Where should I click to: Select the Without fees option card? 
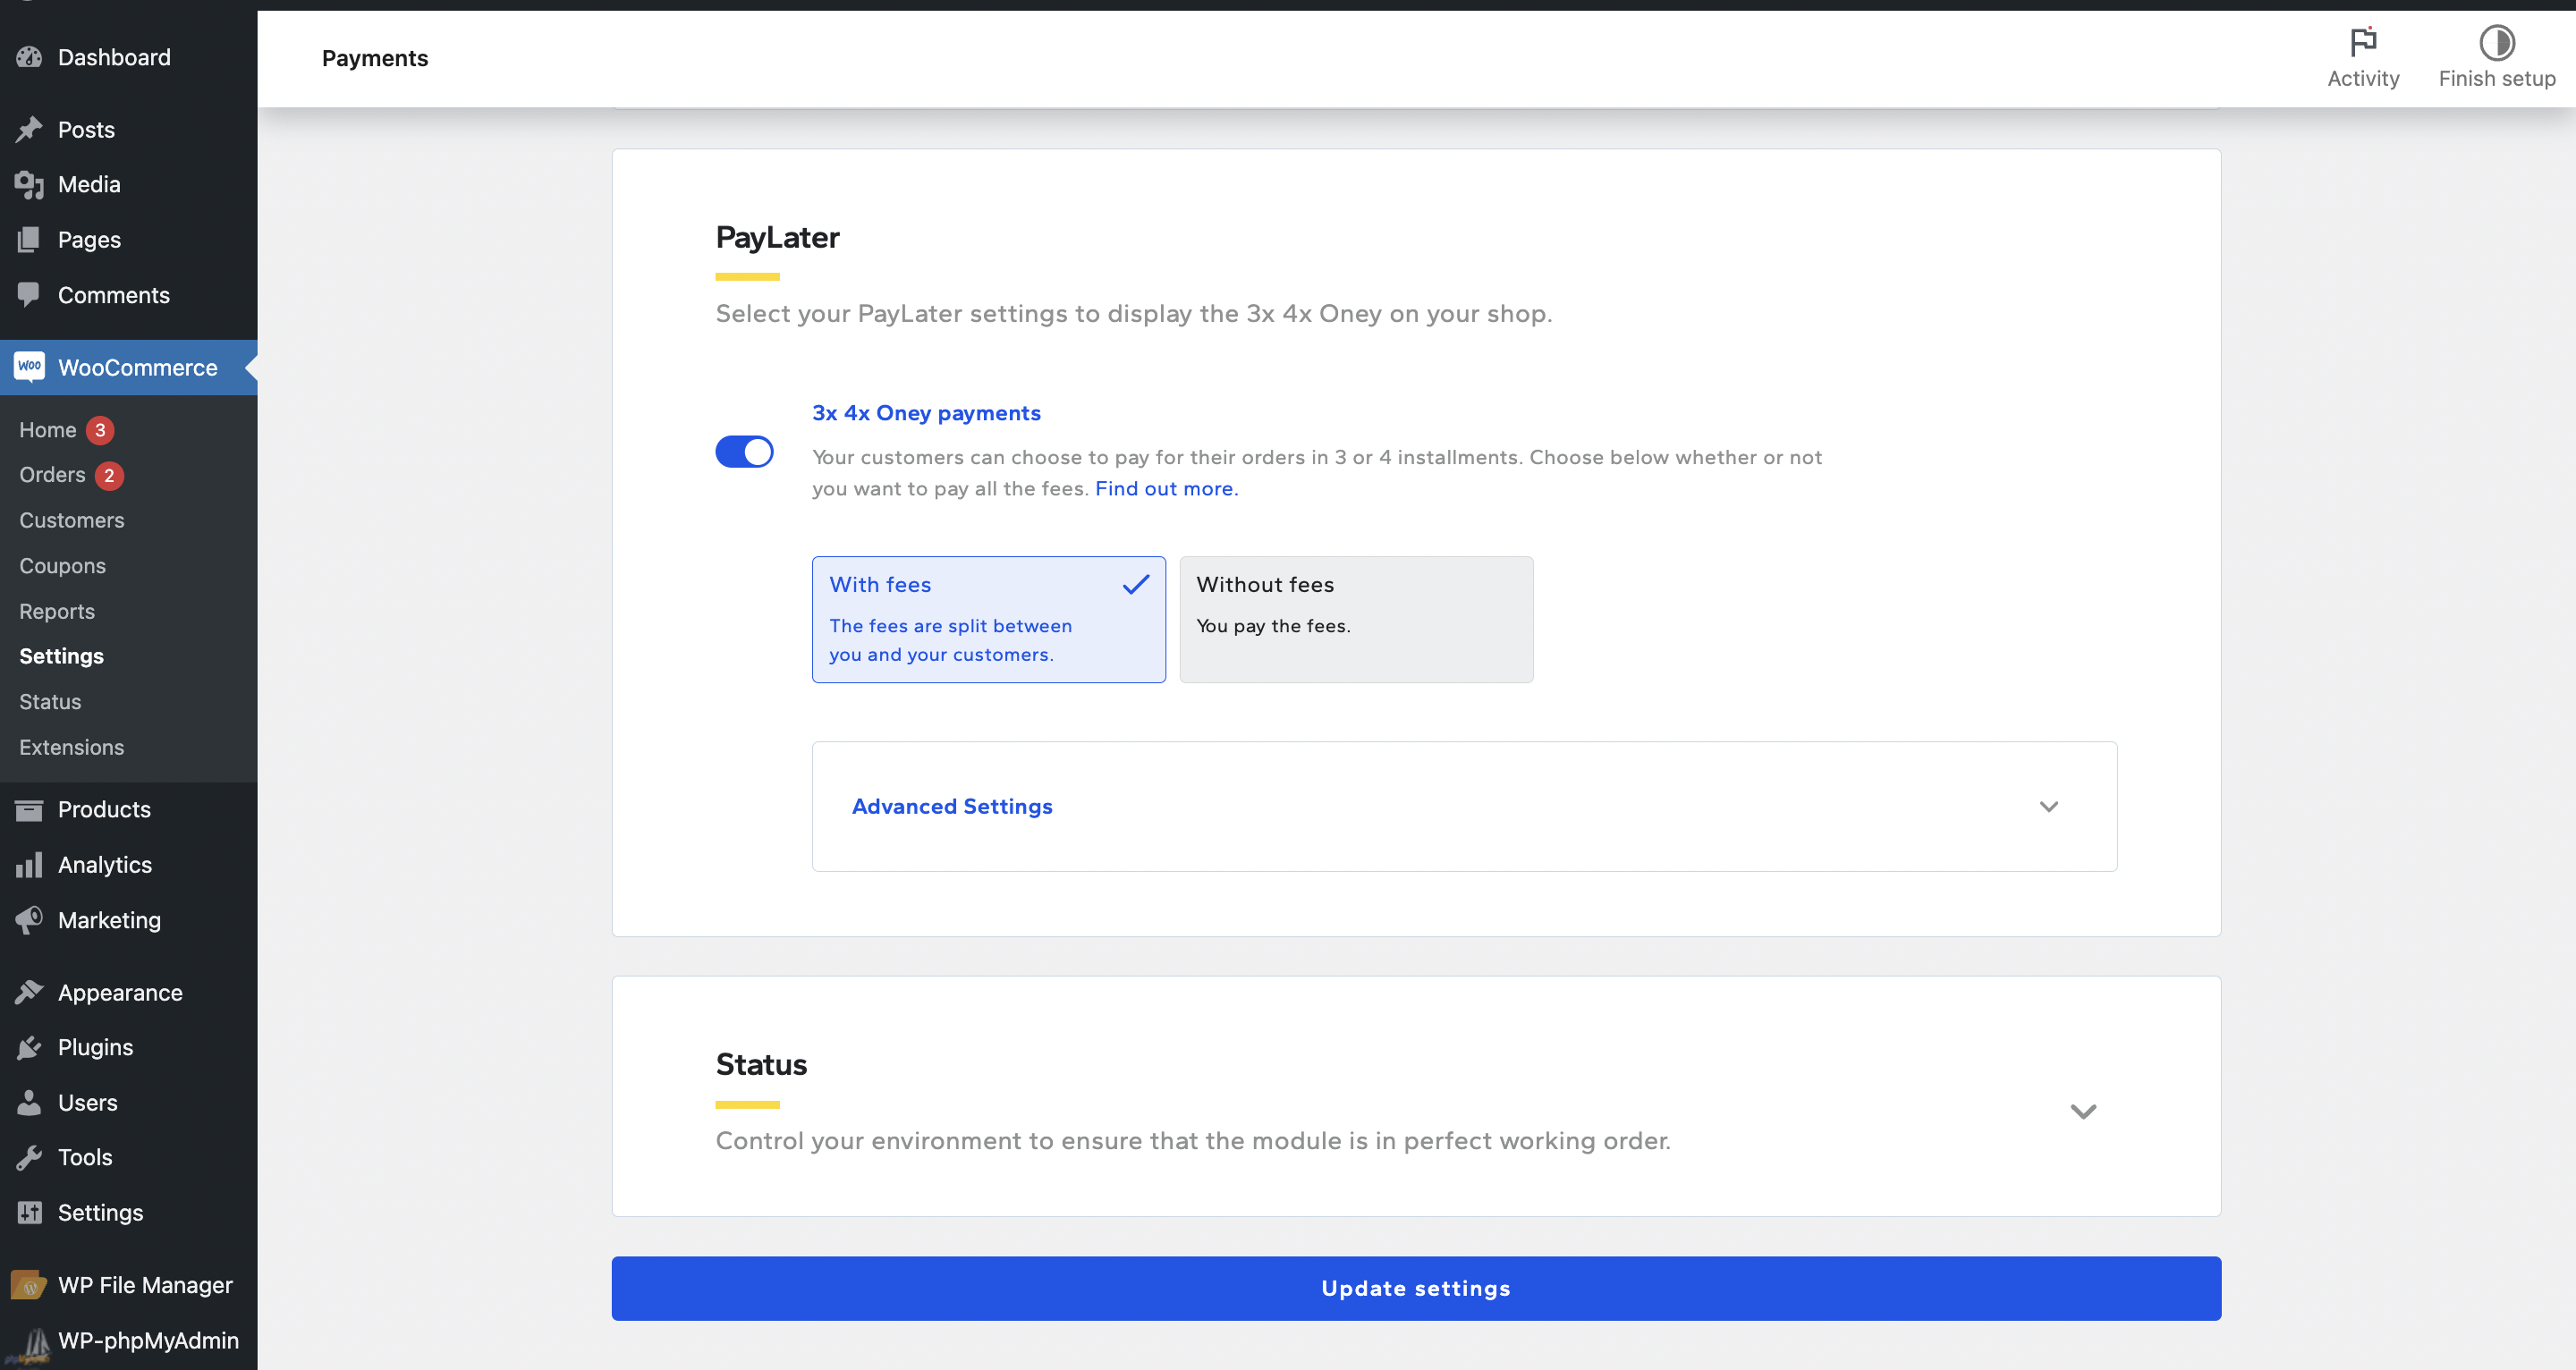tap(1356, 619)
